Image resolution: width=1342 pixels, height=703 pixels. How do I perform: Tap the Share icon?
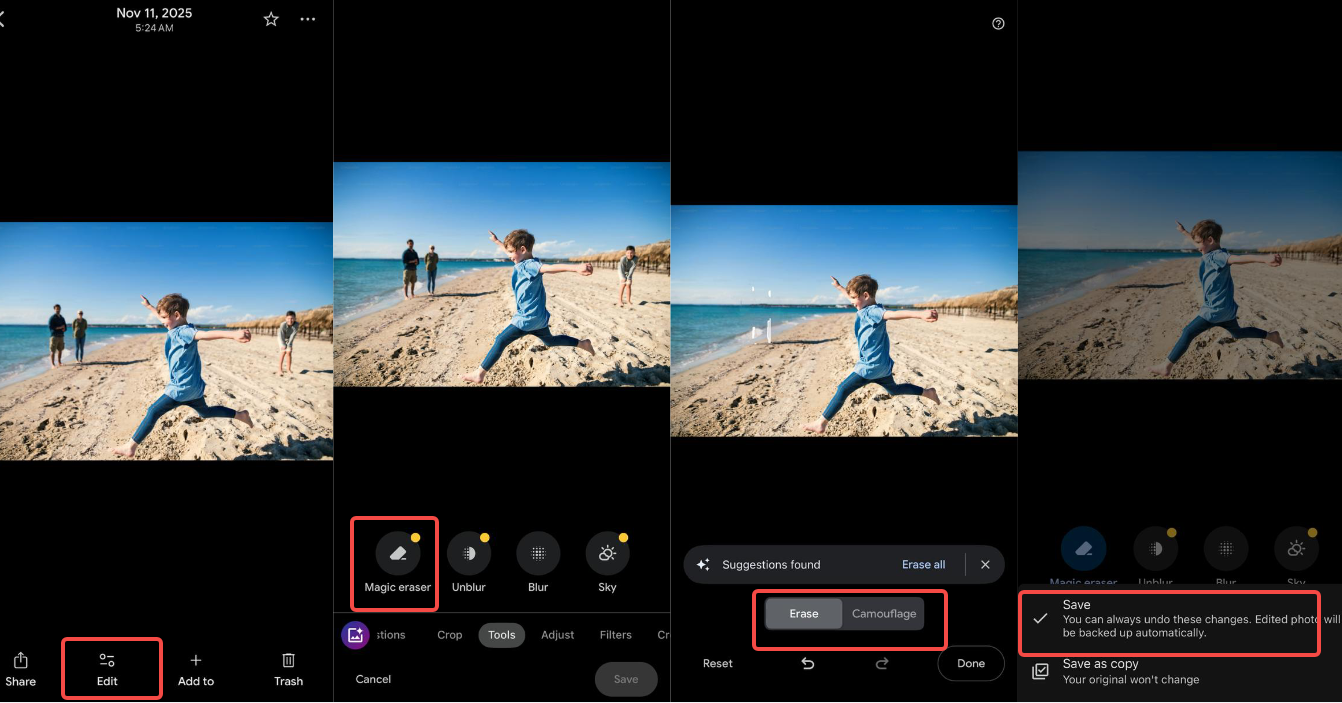point(20,661)
